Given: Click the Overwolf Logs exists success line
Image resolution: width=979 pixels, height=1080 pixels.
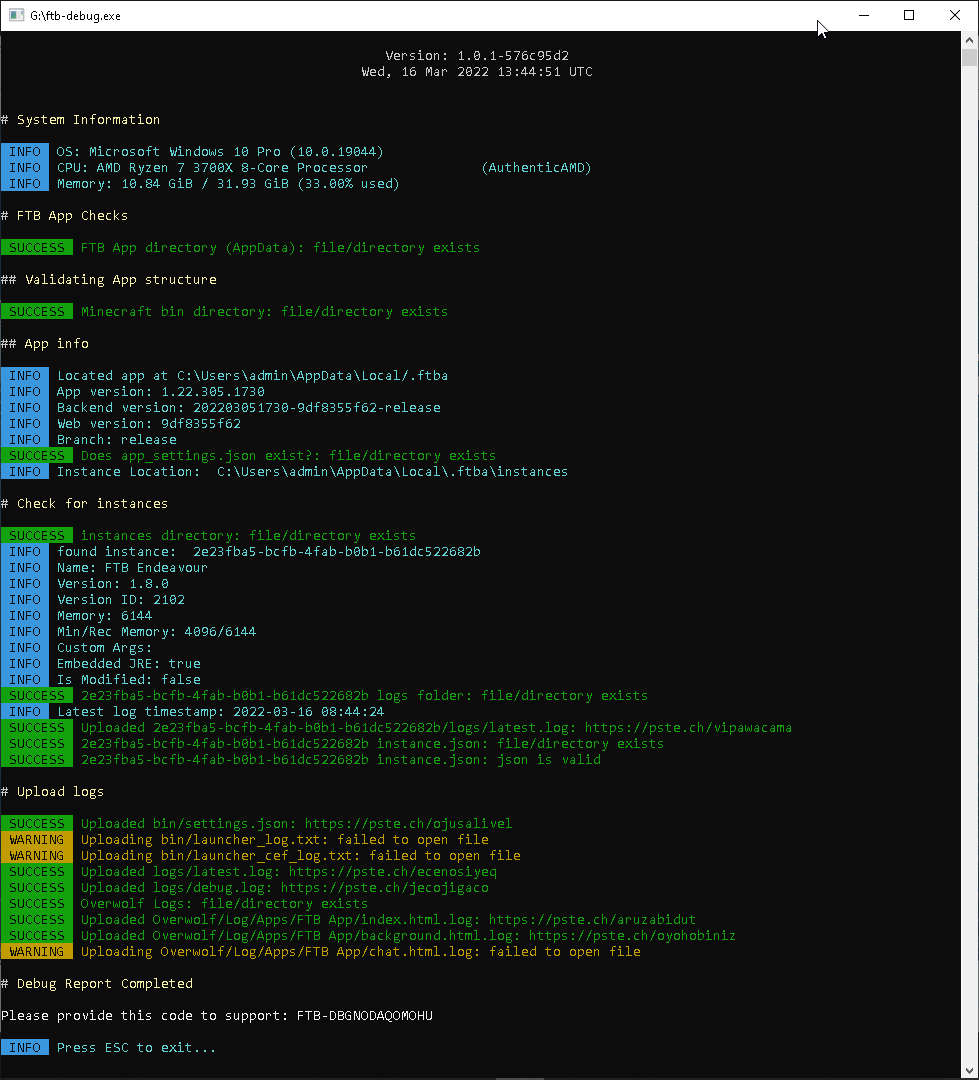Looking at the screenshot, I should point(185,903).
